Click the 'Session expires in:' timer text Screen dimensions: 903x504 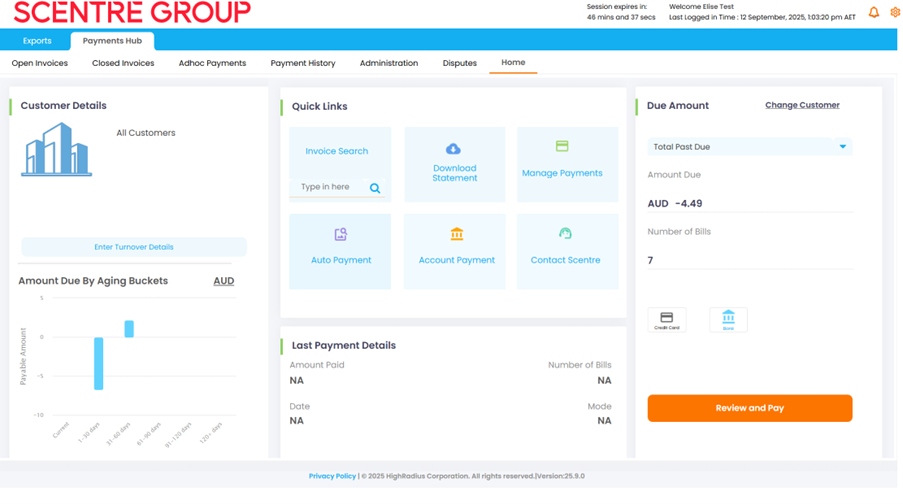point(617,7)
